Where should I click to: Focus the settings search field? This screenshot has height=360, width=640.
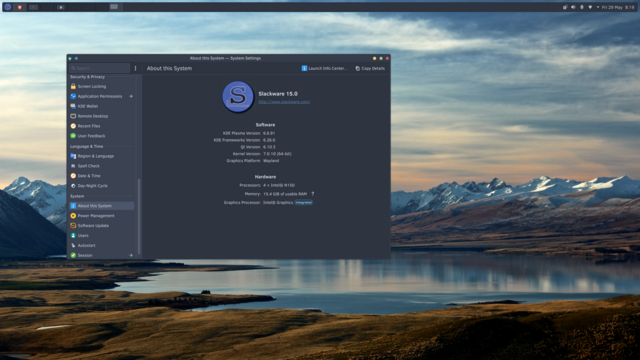point(99,68)
